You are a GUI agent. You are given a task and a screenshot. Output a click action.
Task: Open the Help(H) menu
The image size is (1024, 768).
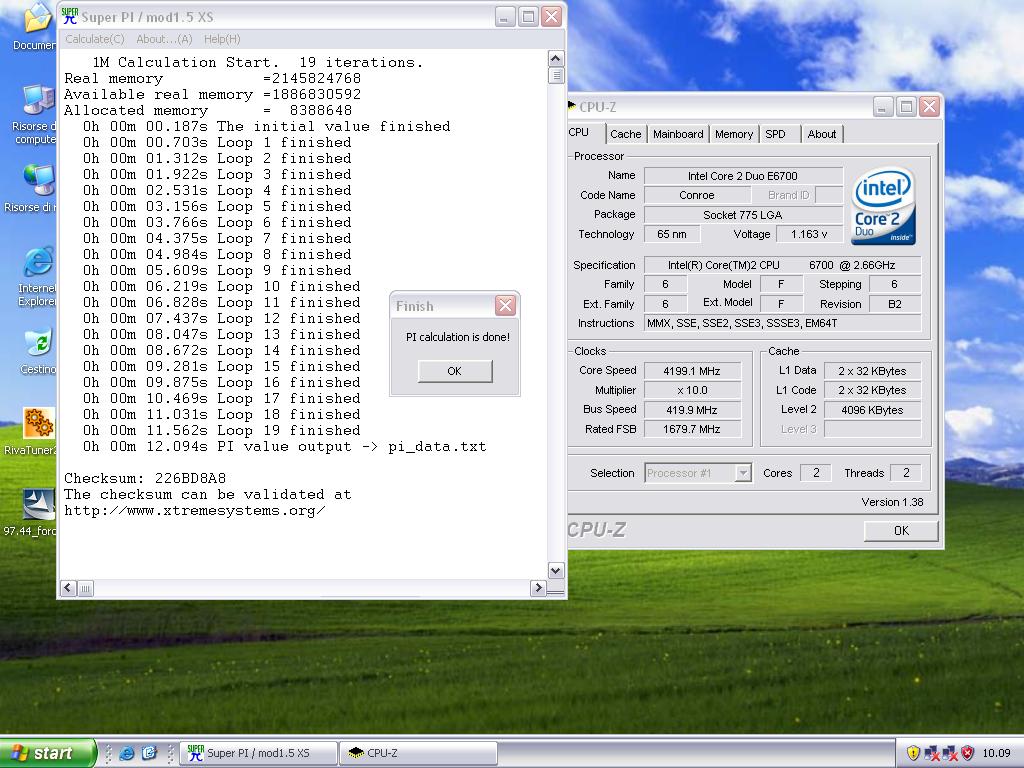point(222,39)
